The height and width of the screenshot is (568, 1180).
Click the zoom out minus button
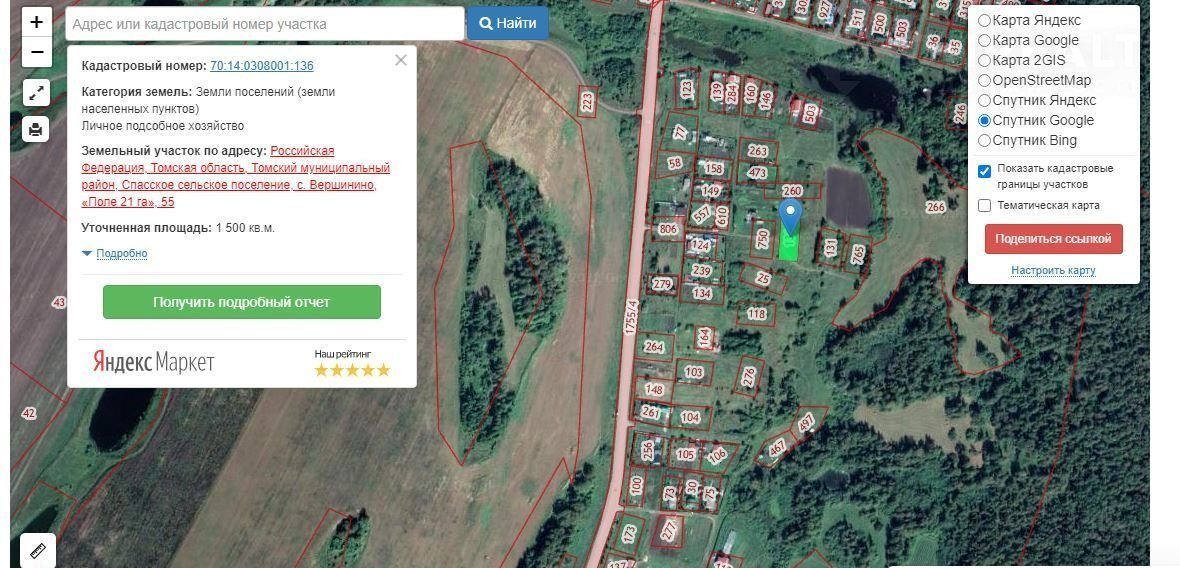coord(36,52)
